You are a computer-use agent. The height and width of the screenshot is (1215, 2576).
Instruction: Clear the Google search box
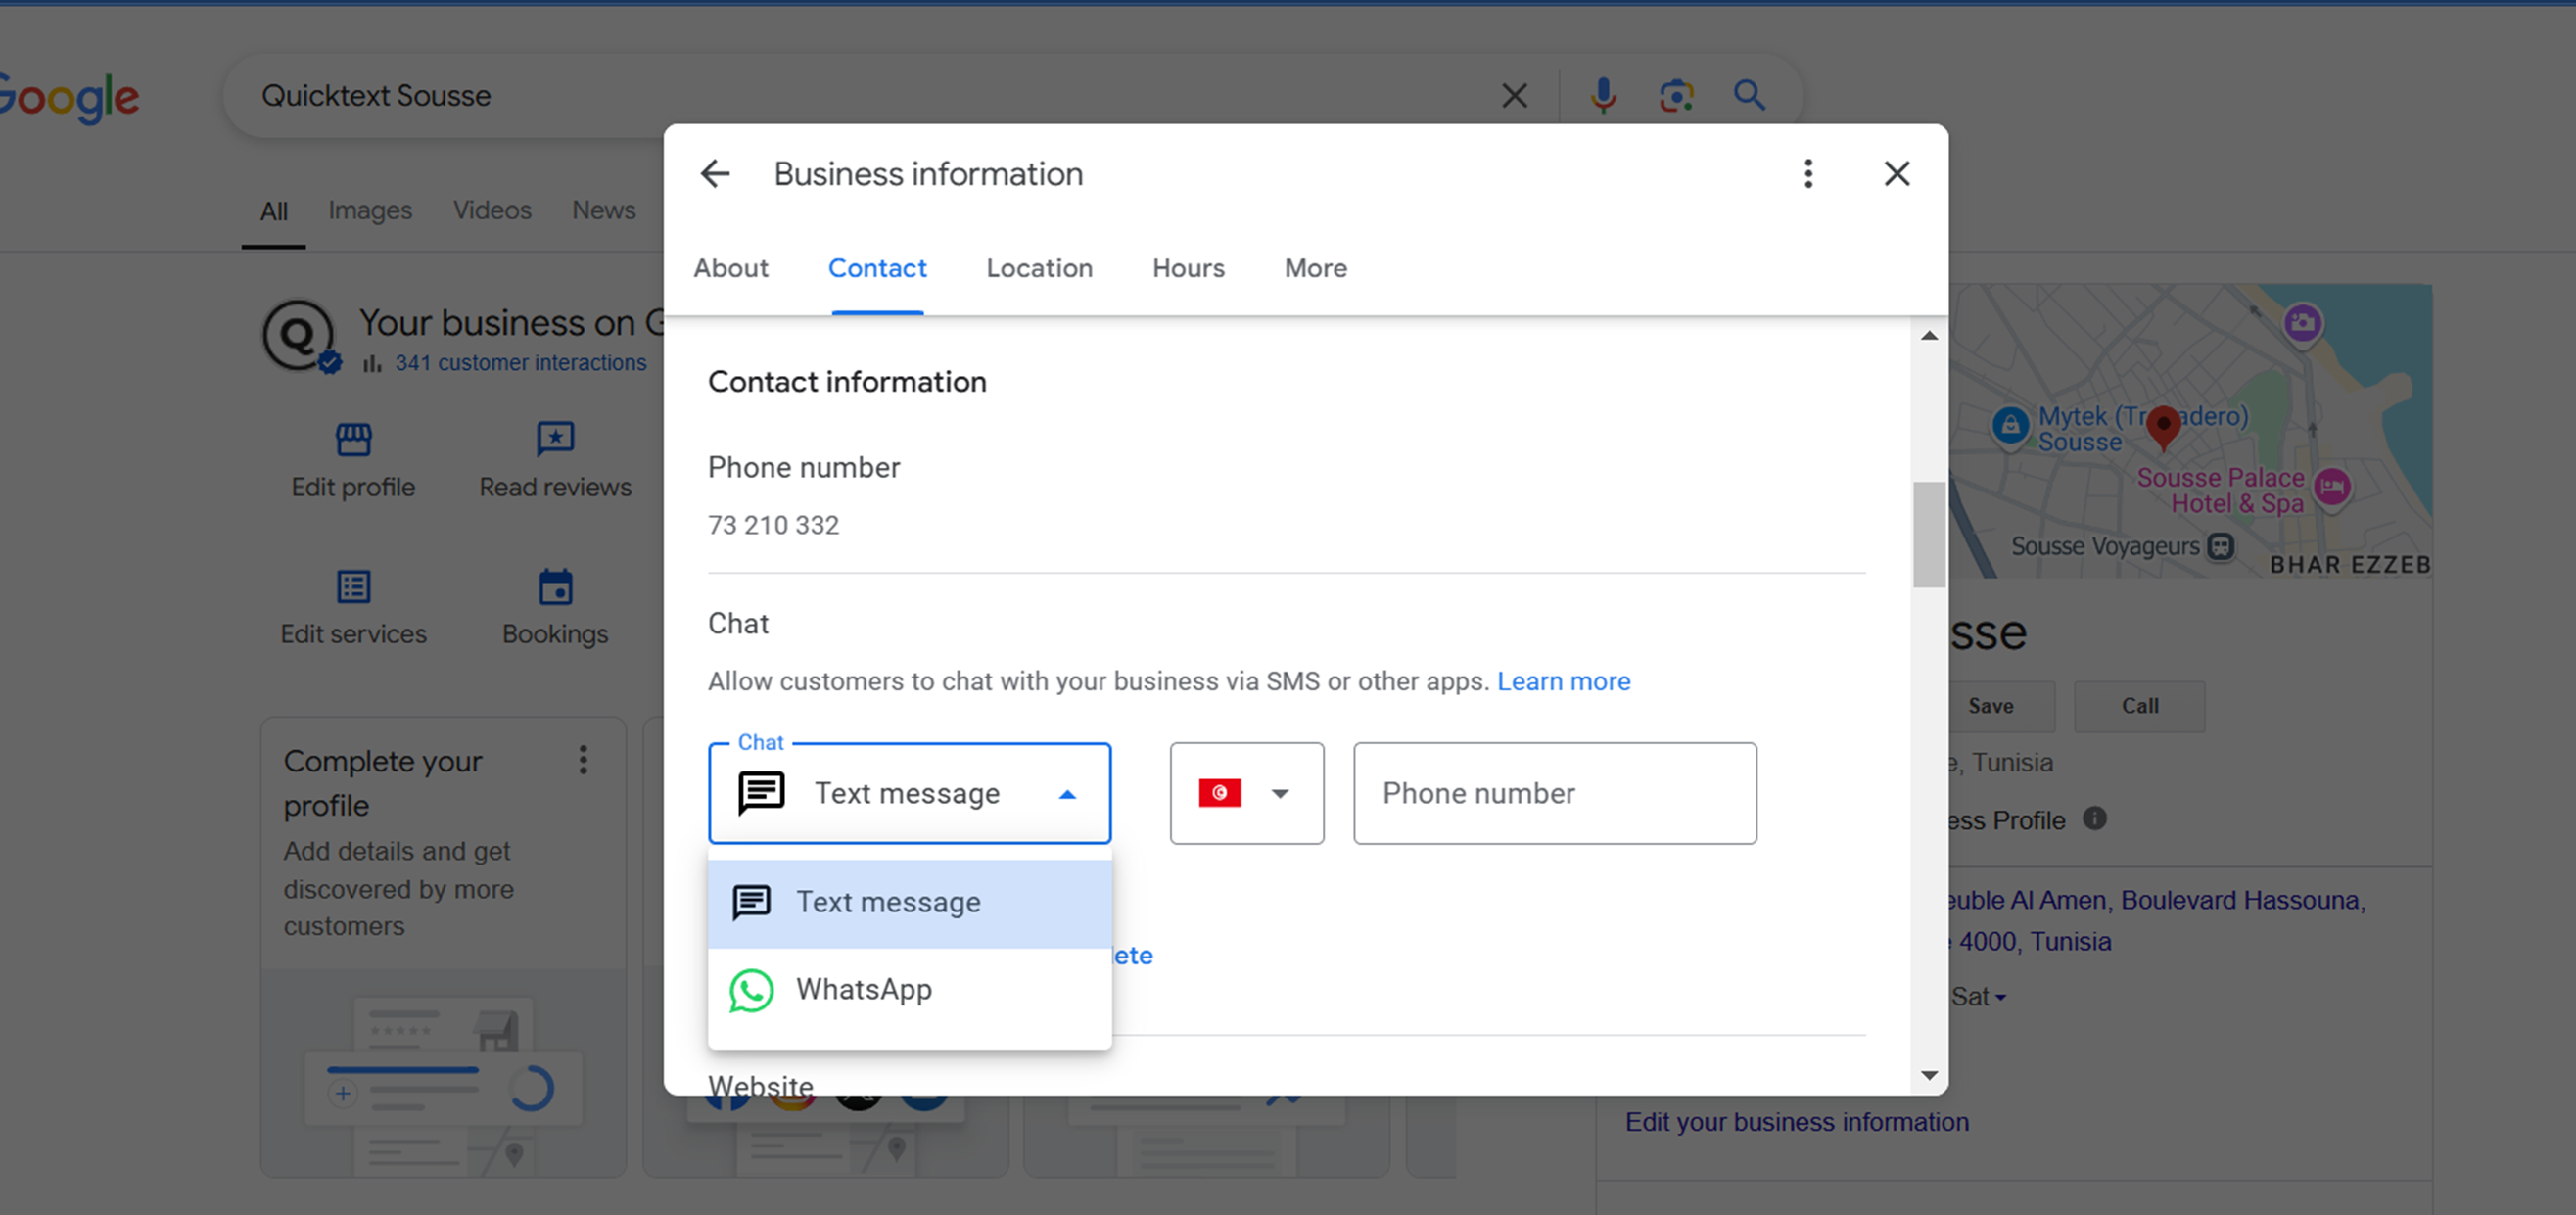(1515, 96)
